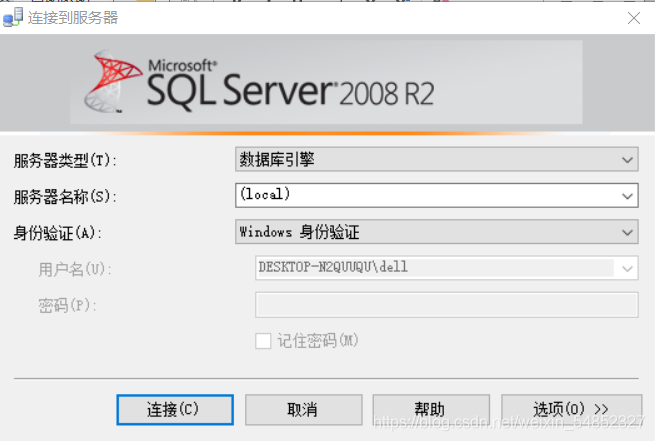655x441 pixels.
Task: Click the SQL Server 2008 R2 logo
Action: click(x=259, y=83)
